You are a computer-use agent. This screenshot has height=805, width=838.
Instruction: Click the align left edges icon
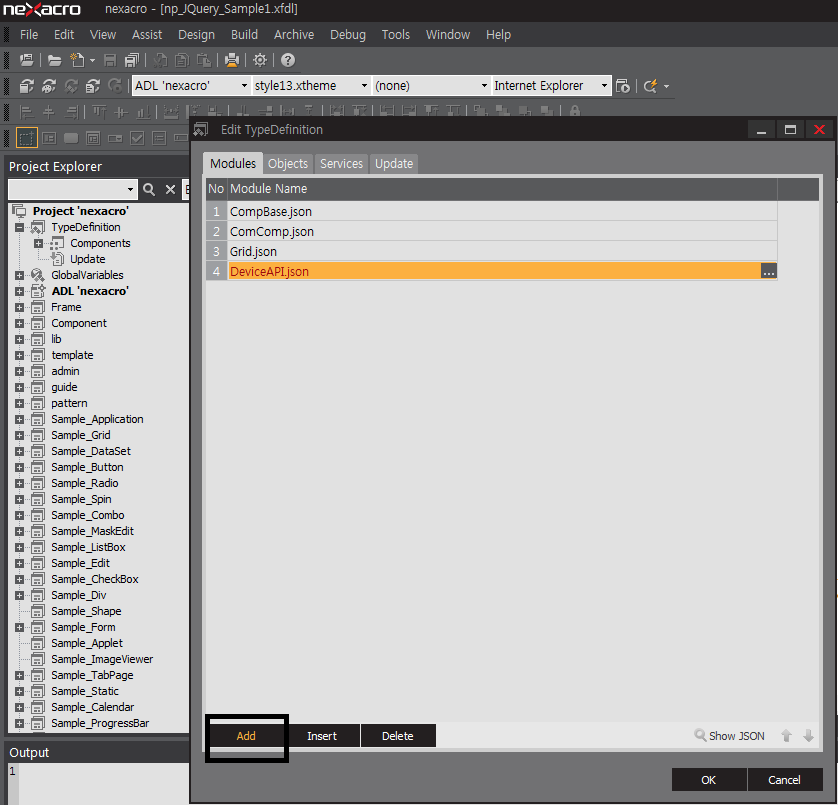(26, 112)
